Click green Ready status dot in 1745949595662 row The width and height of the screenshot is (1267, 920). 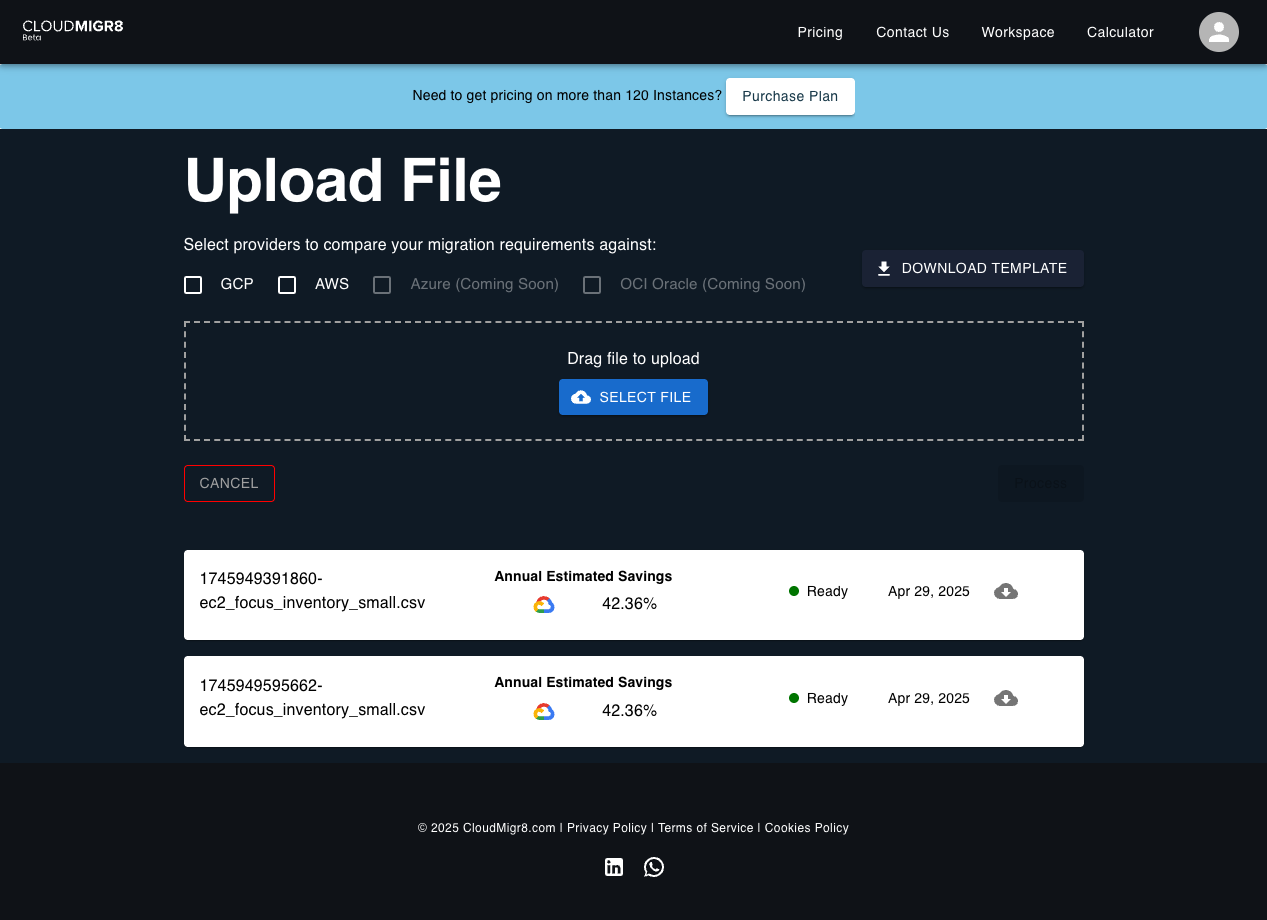[794, 698]
